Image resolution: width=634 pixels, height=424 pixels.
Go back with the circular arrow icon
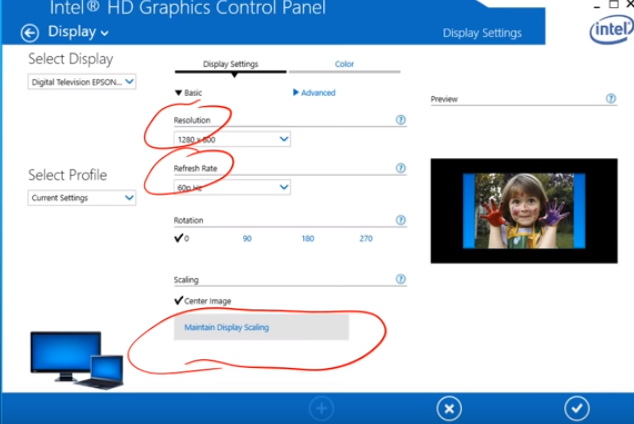(x=30, y=33)
